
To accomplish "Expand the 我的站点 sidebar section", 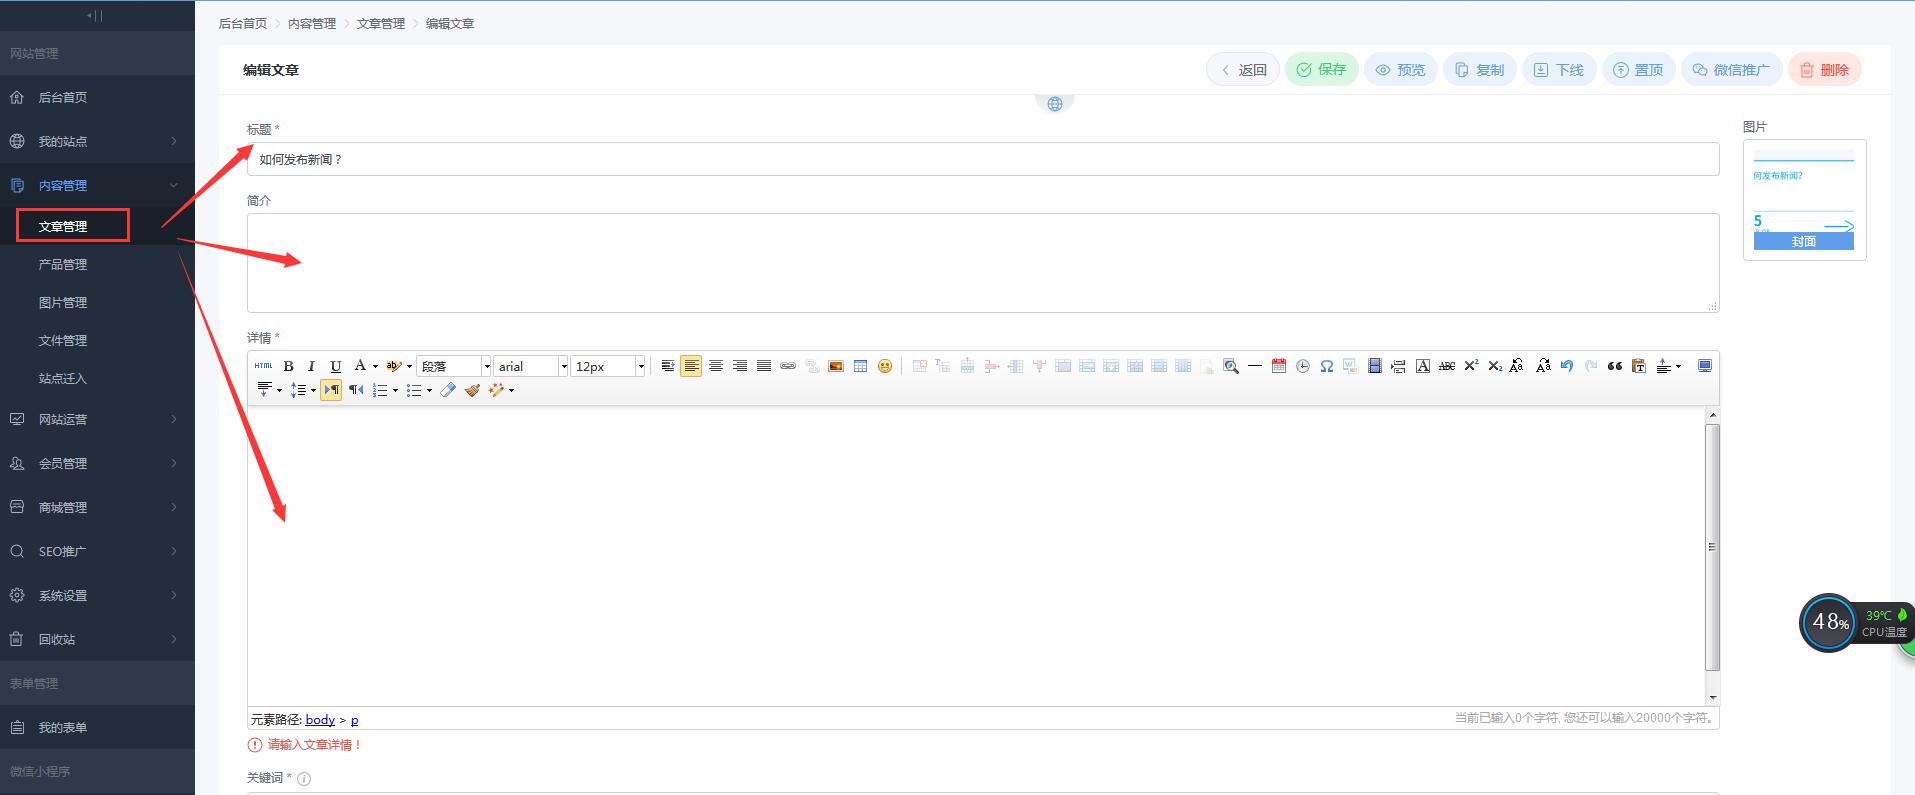I will pyautogui.click(x=97, y=141).
